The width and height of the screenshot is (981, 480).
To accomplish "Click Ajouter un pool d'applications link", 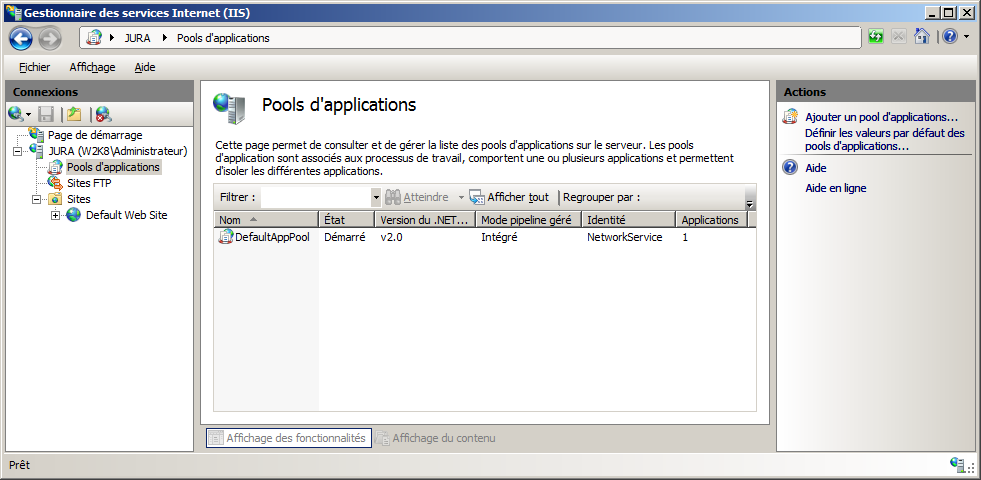I will (881, 117).
